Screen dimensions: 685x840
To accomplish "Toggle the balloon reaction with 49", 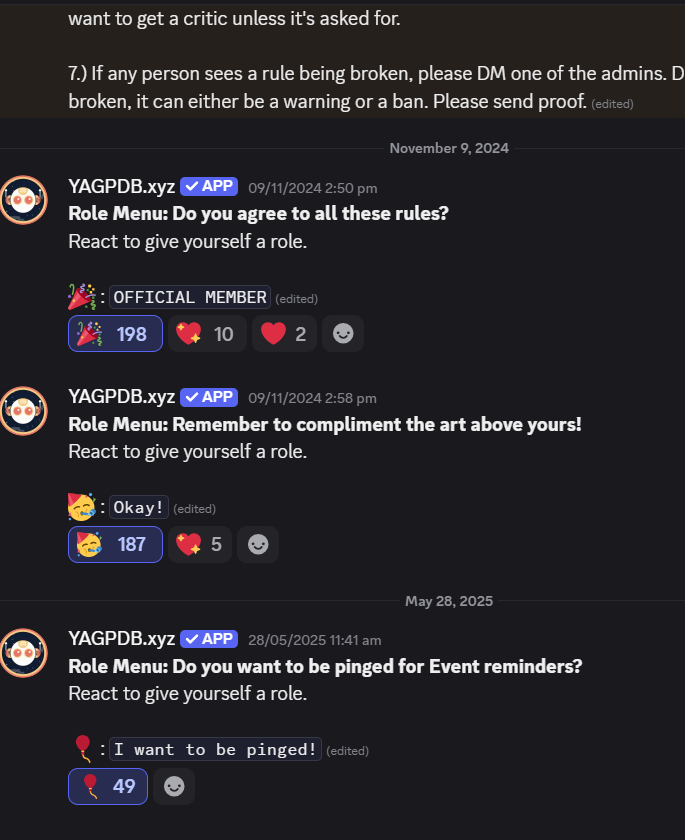I will pos(108,786).
